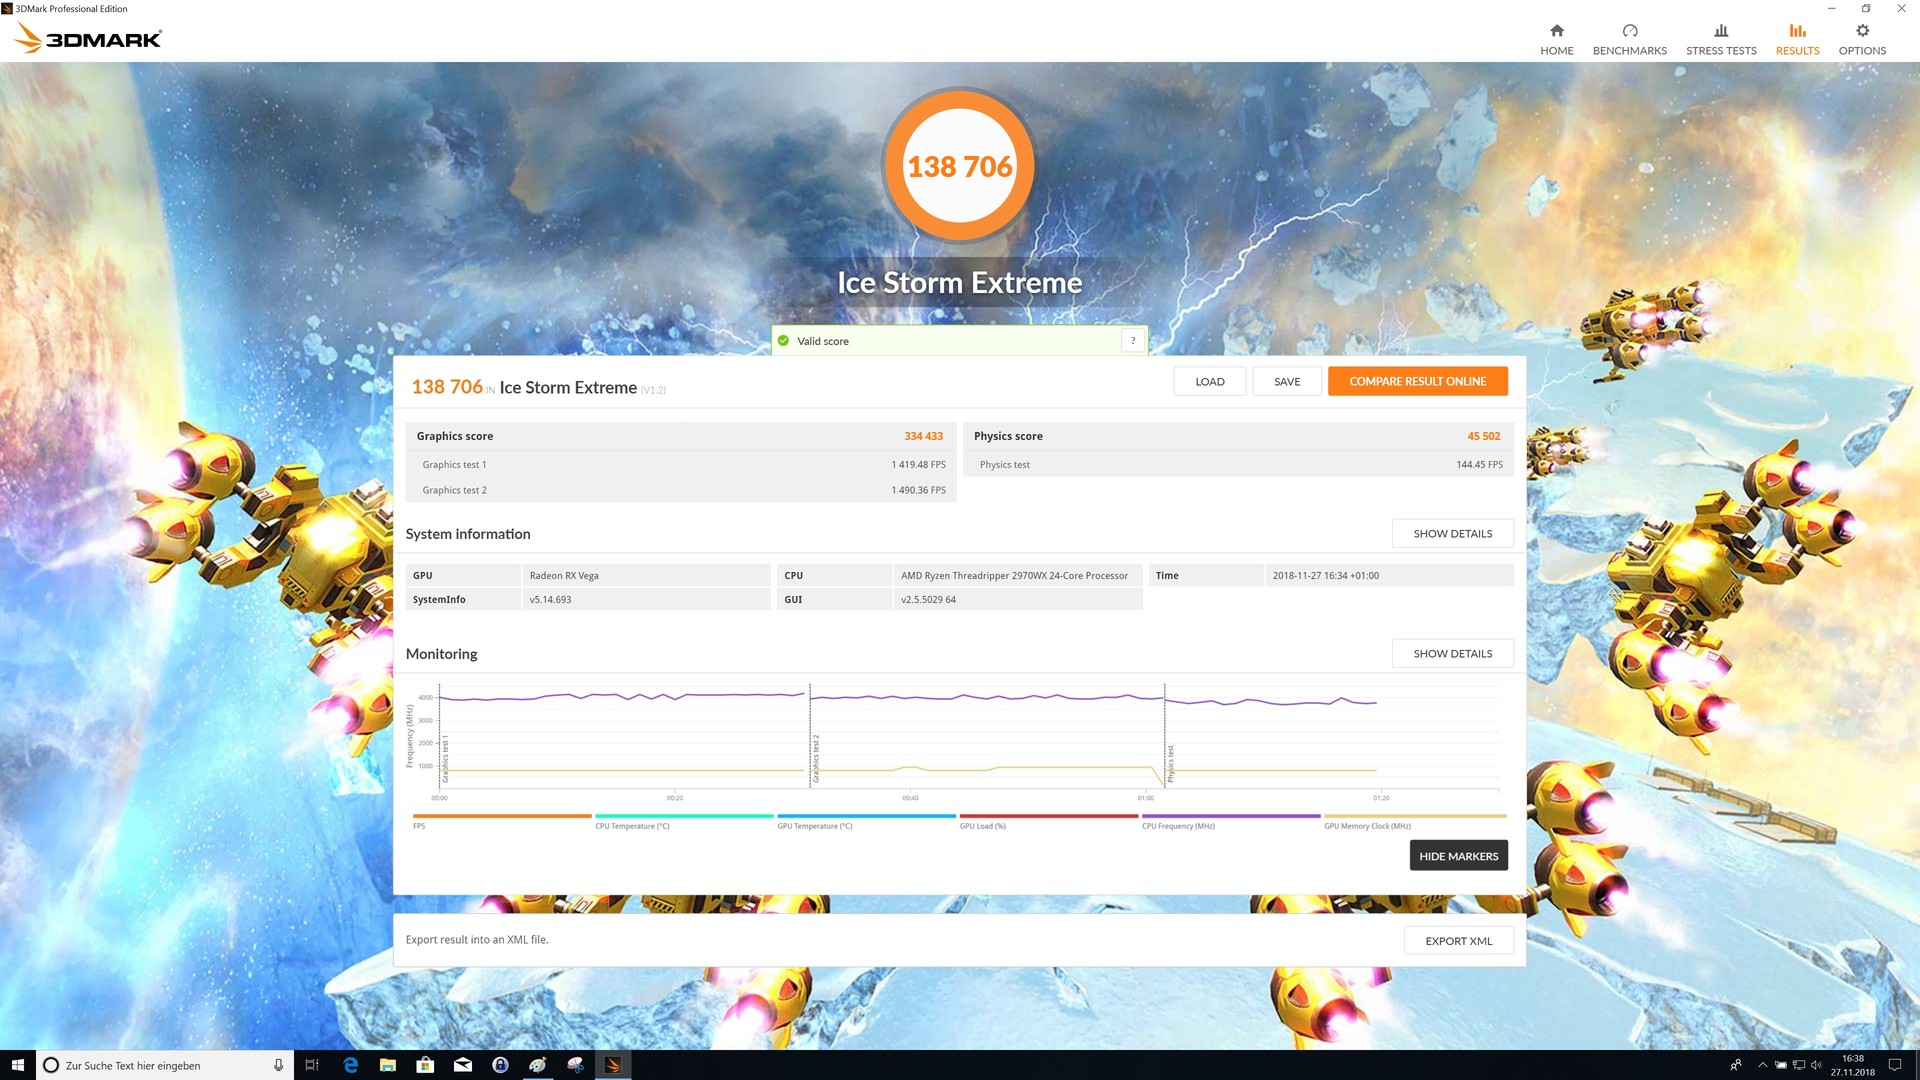Show details for System information
Image resolution: width=1920 pixels, height=1080 pixels.
click(x=1452, y=534)
